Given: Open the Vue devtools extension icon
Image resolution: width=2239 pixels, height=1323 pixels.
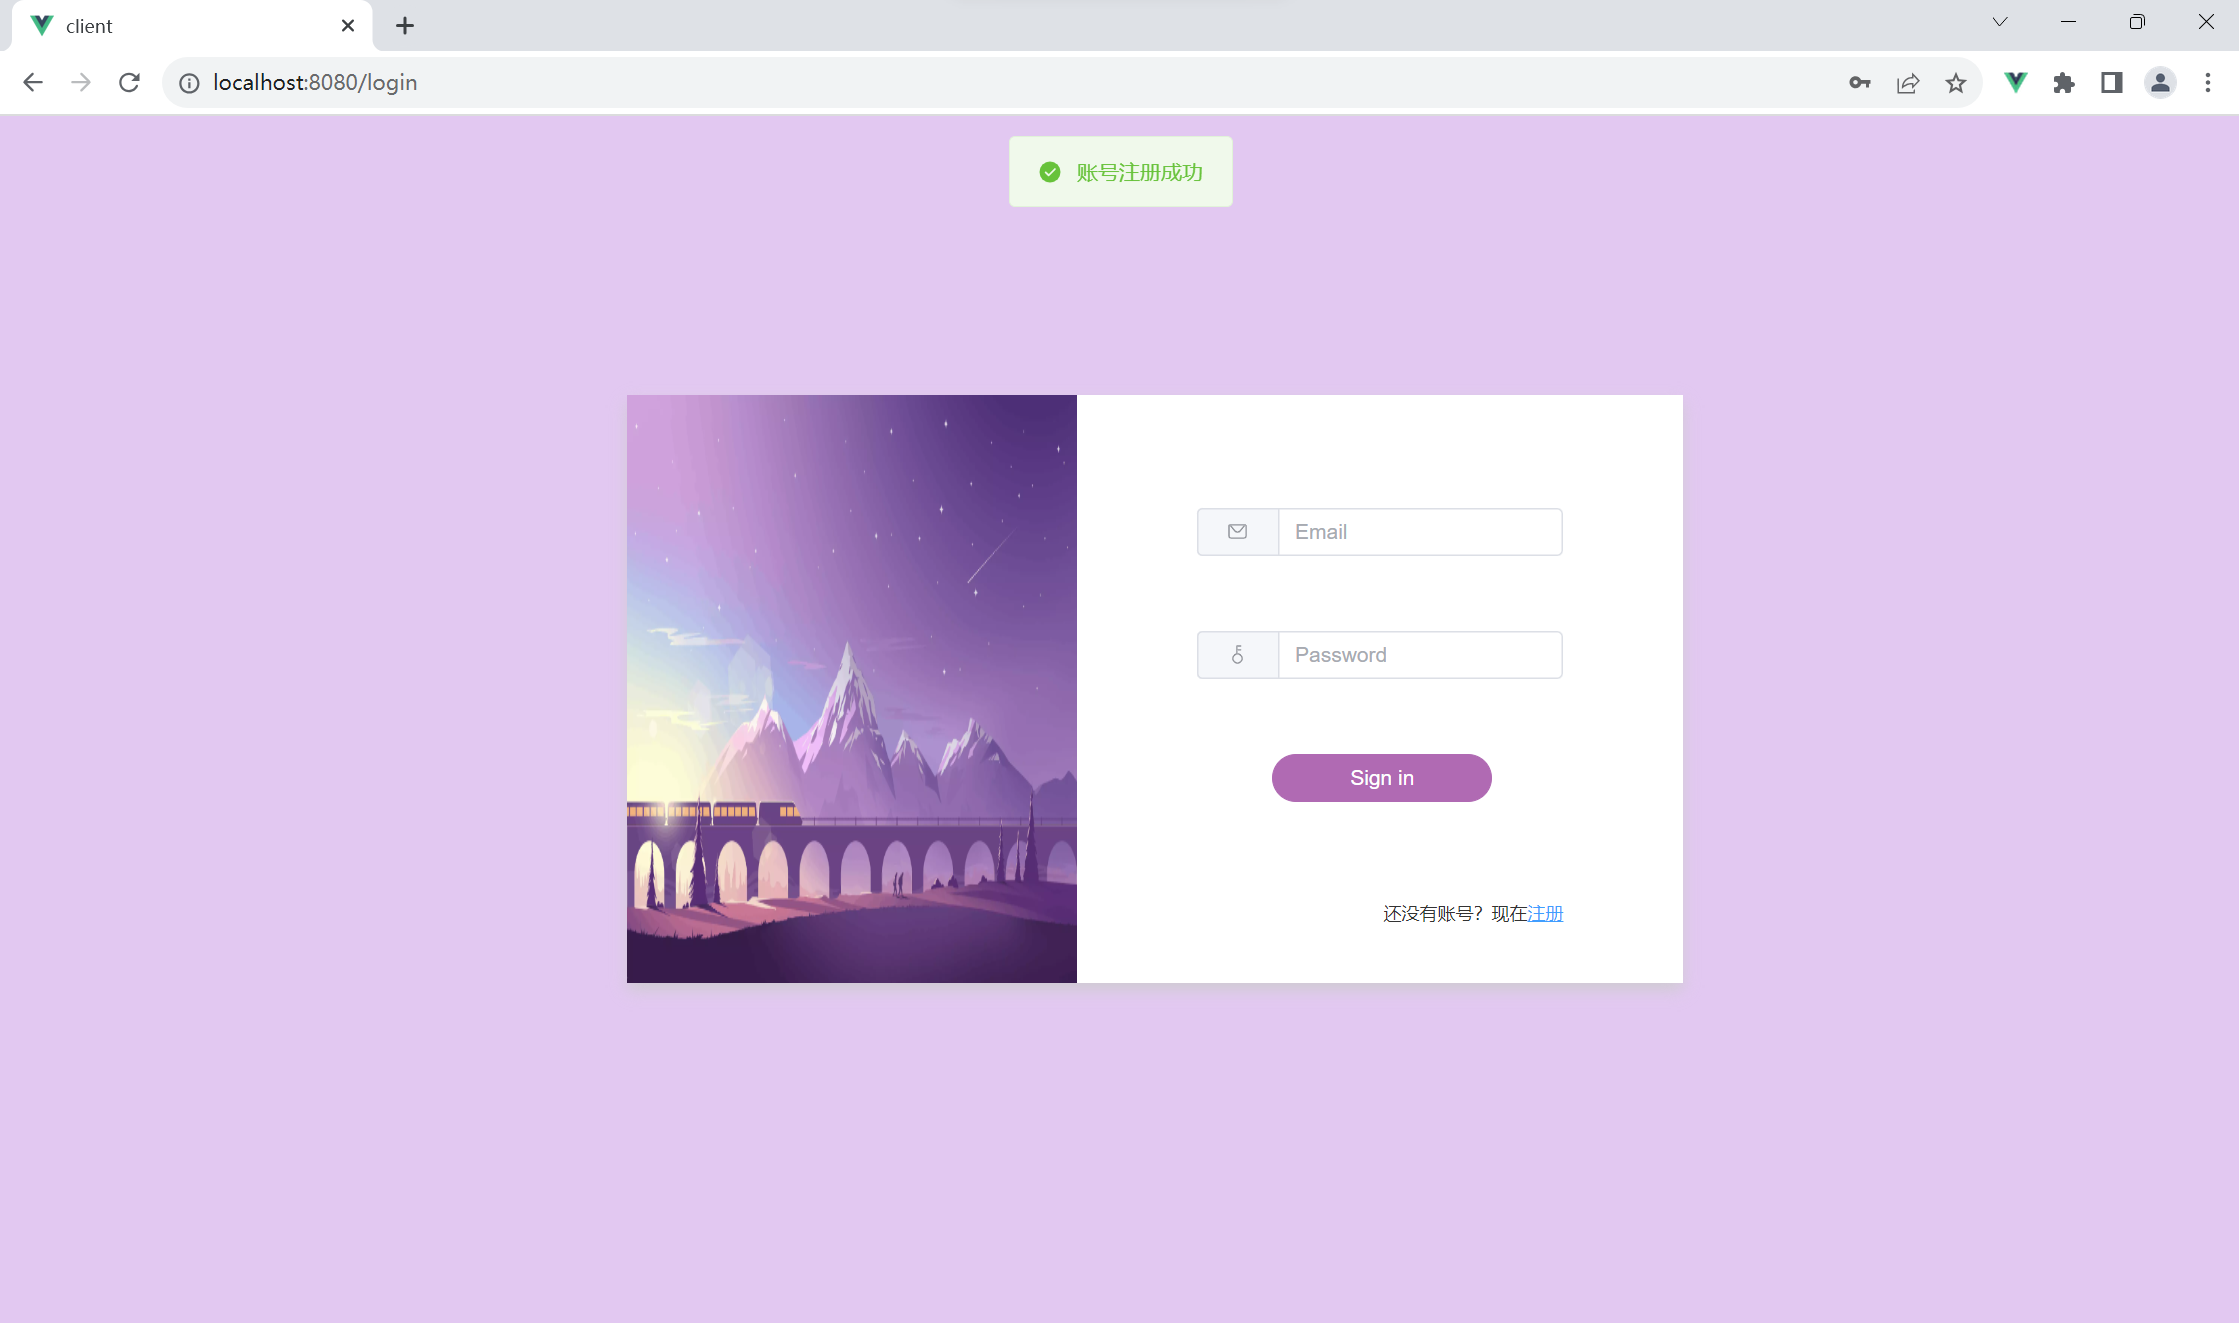Looking at the screenshot, I should (x=2016, y=83).
